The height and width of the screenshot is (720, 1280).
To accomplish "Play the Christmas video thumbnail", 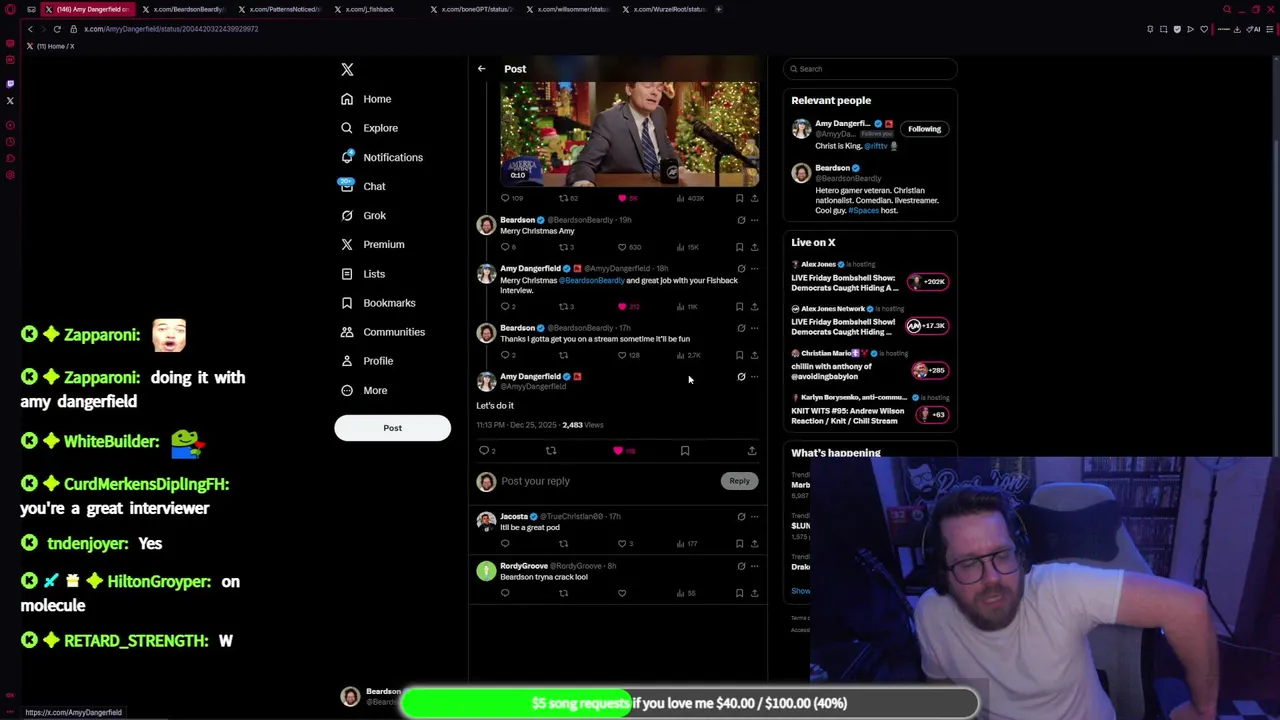I will (630, 134).
